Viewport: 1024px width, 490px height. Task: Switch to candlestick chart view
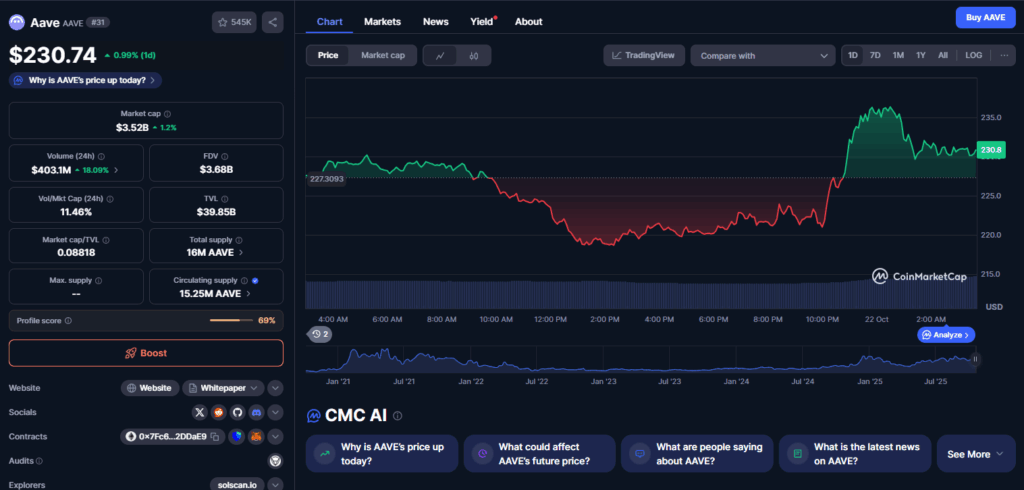pyautogui.click(x=473, y=56)
